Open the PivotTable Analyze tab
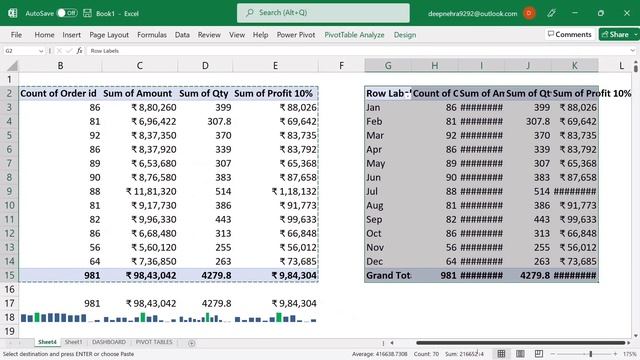 point(354,35)
